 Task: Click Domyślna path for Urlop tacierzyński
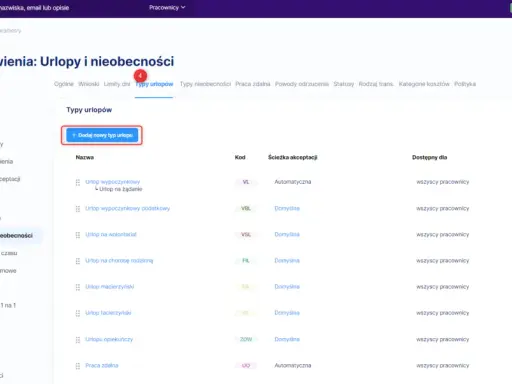point(287,313)
